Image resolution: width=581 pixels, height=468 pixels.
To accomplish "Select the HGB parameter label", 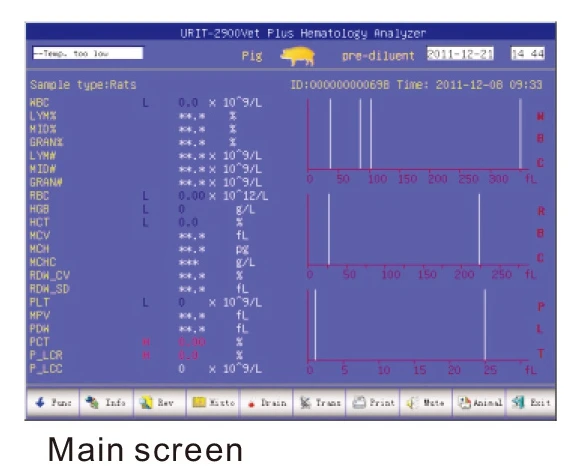I will click(x=39, y=209).
